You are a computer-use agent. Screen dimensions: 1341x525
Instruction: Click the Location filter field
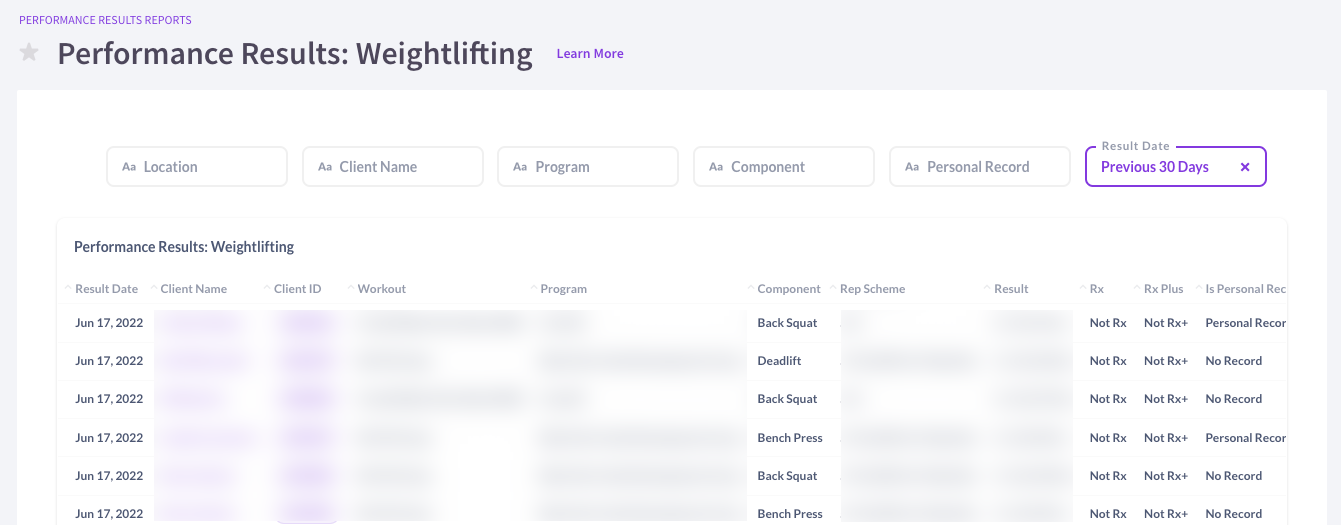197,167
